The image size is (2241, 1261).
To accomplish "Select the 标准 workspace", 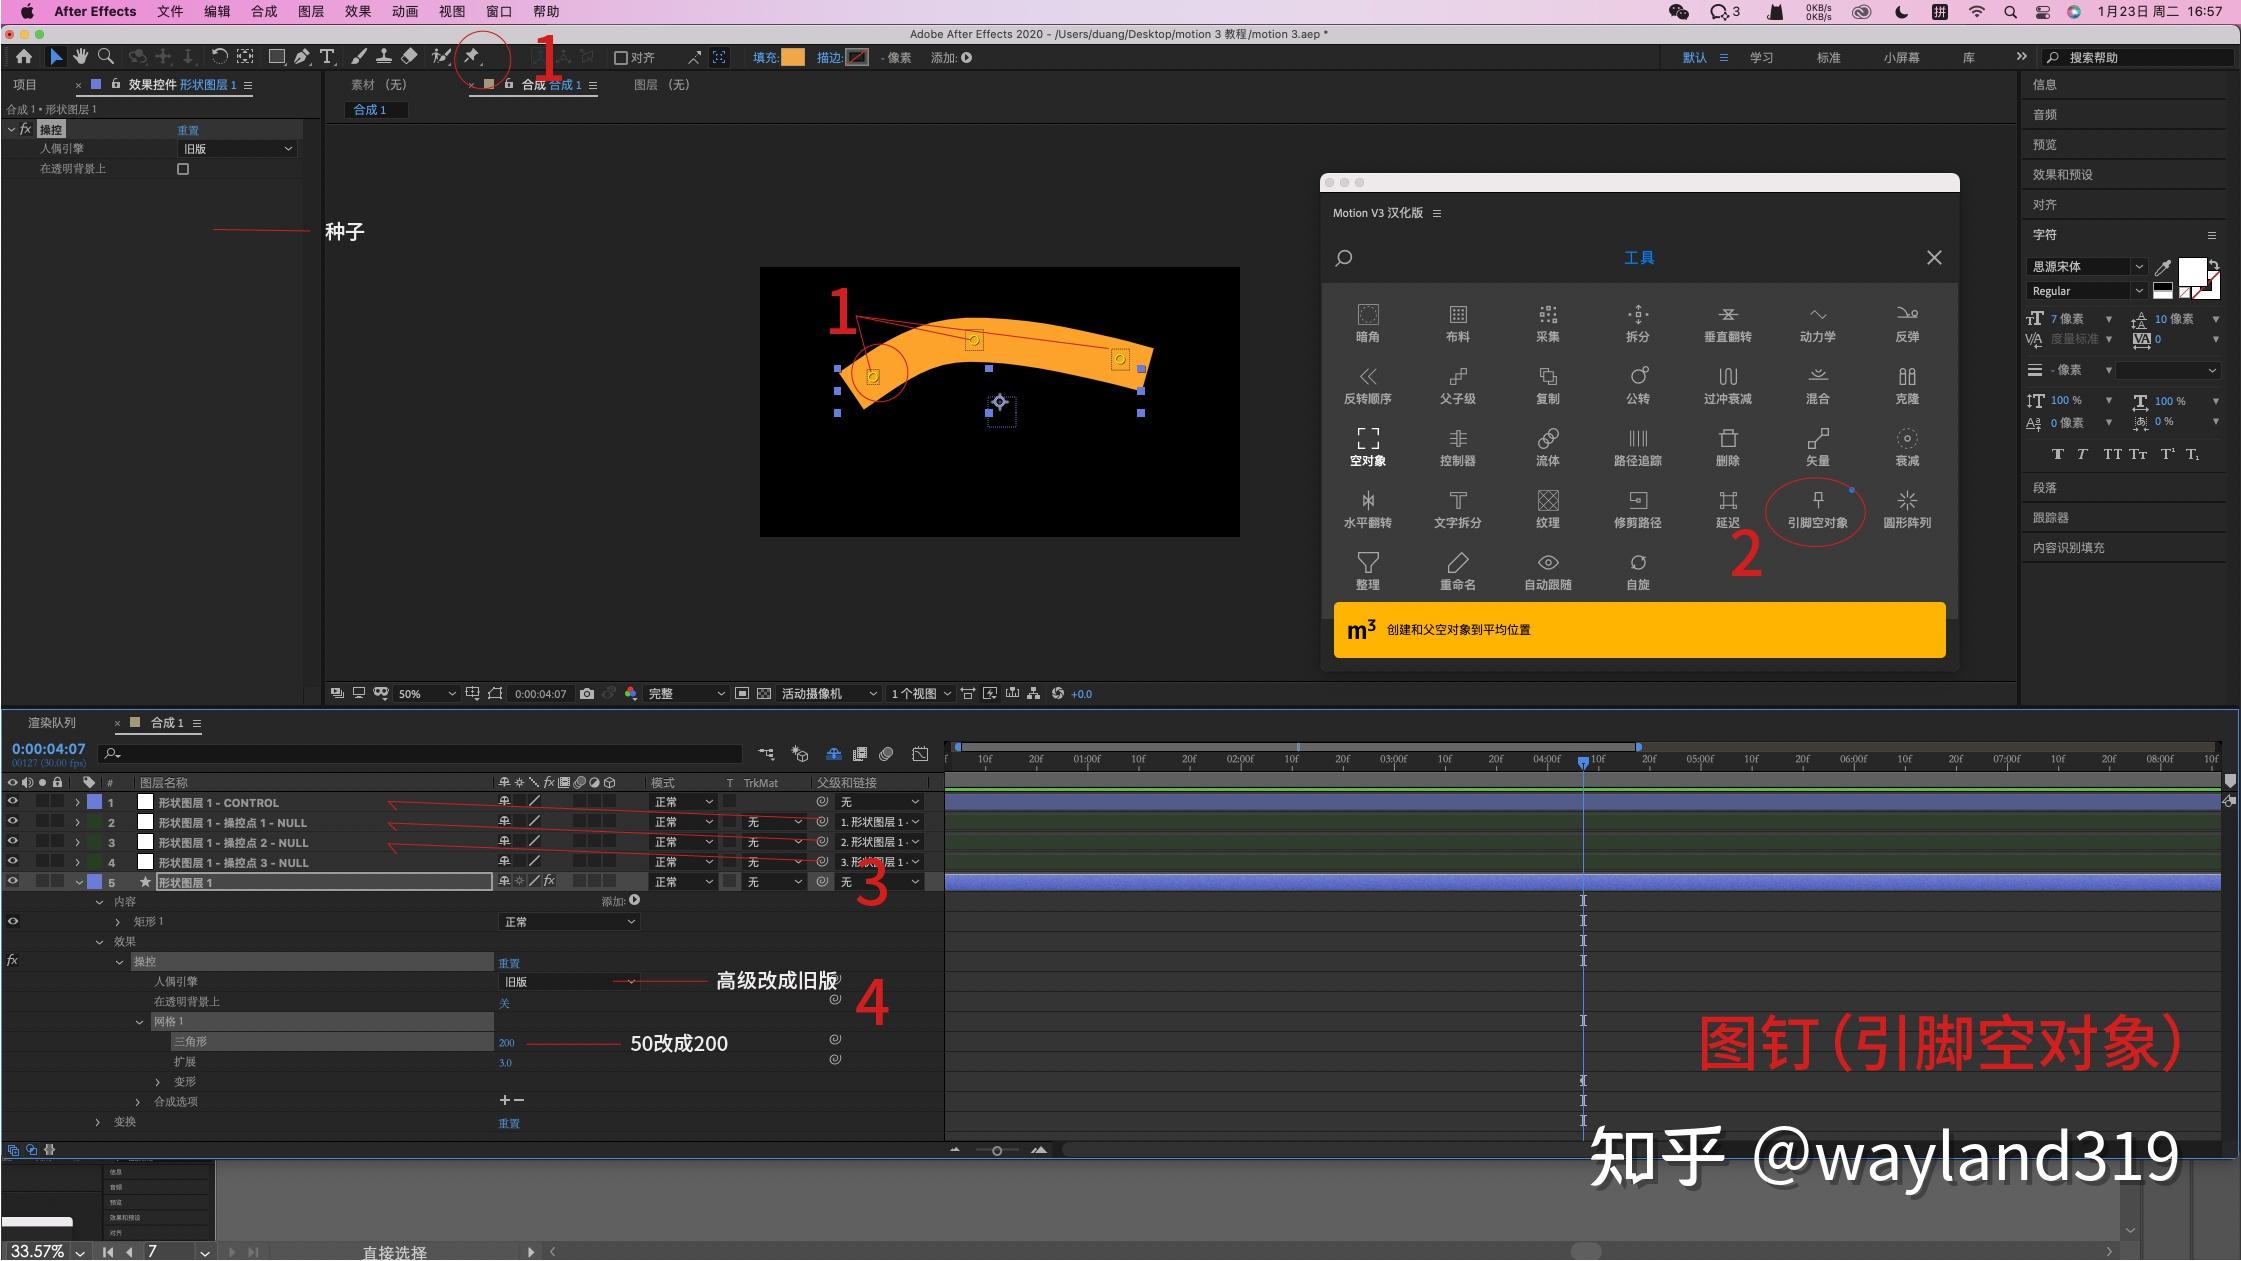I will [1828, 58].
